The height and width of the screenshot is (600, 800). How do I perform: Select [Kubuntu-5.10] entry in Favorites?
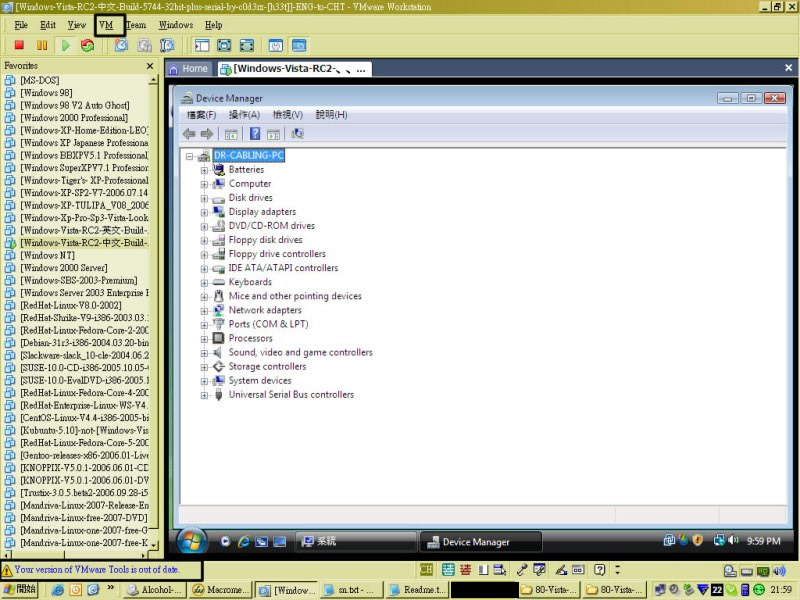click(x=84, y=430)
